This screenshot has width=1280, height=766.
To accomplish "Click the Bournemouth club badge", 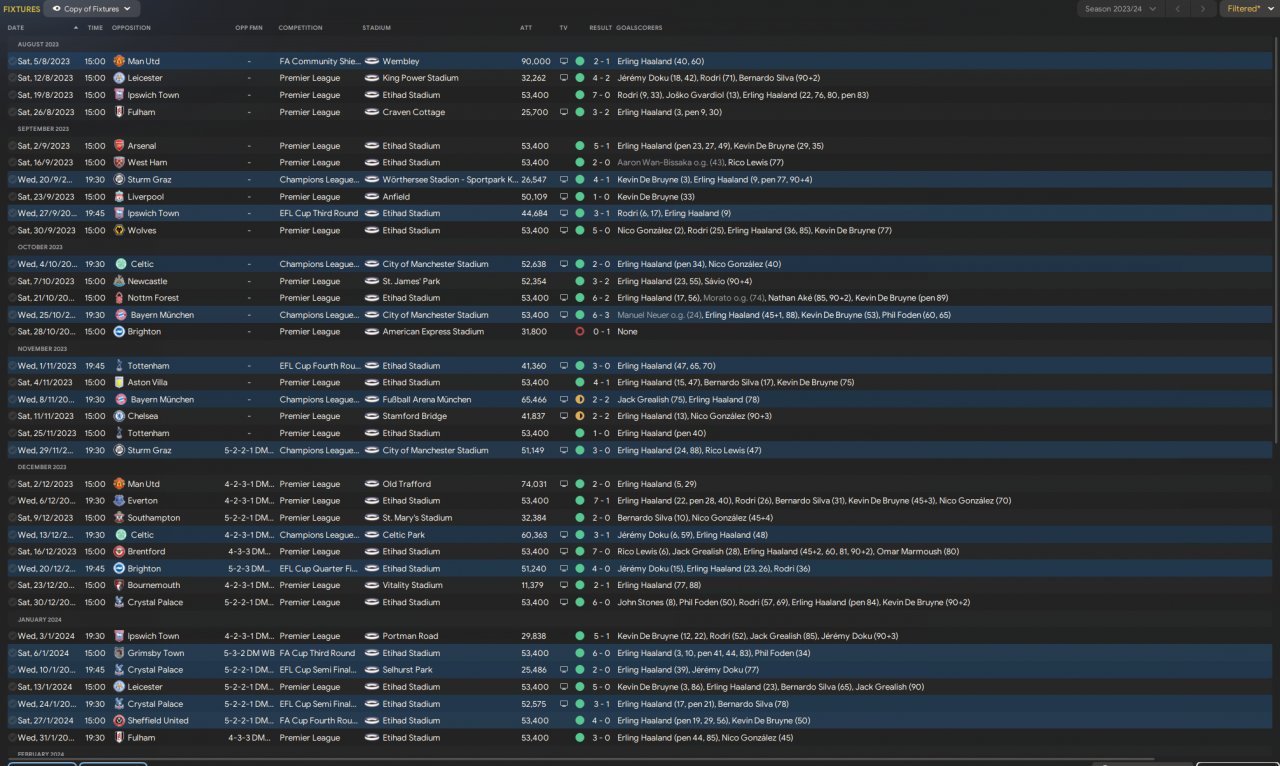I will pos(119,585).
